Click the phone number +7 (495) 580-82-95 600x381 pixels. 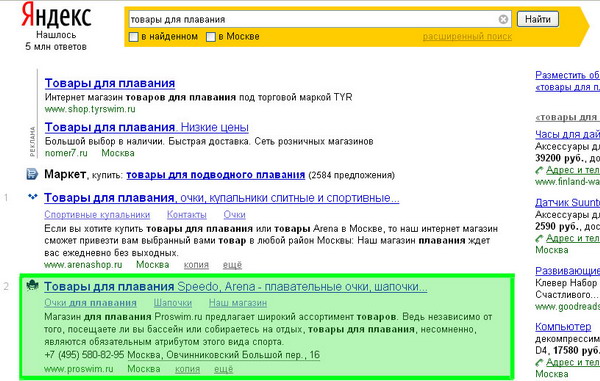[84, 355]
